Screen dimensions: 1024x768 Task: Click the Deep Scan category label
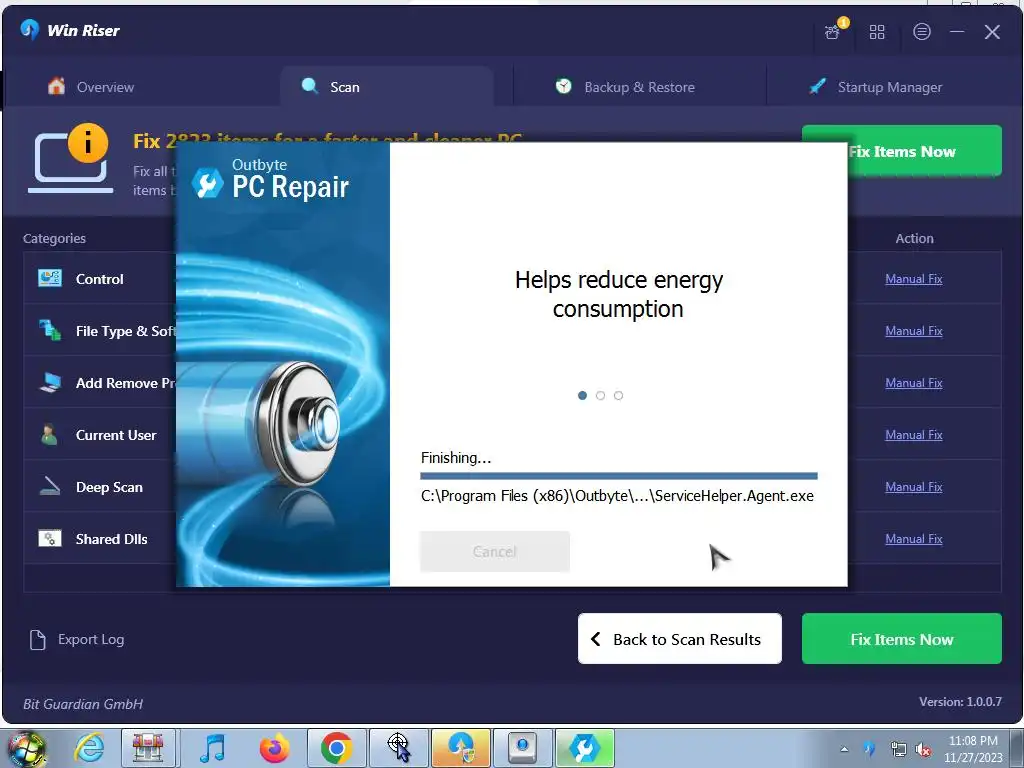[x=109, y=487]
